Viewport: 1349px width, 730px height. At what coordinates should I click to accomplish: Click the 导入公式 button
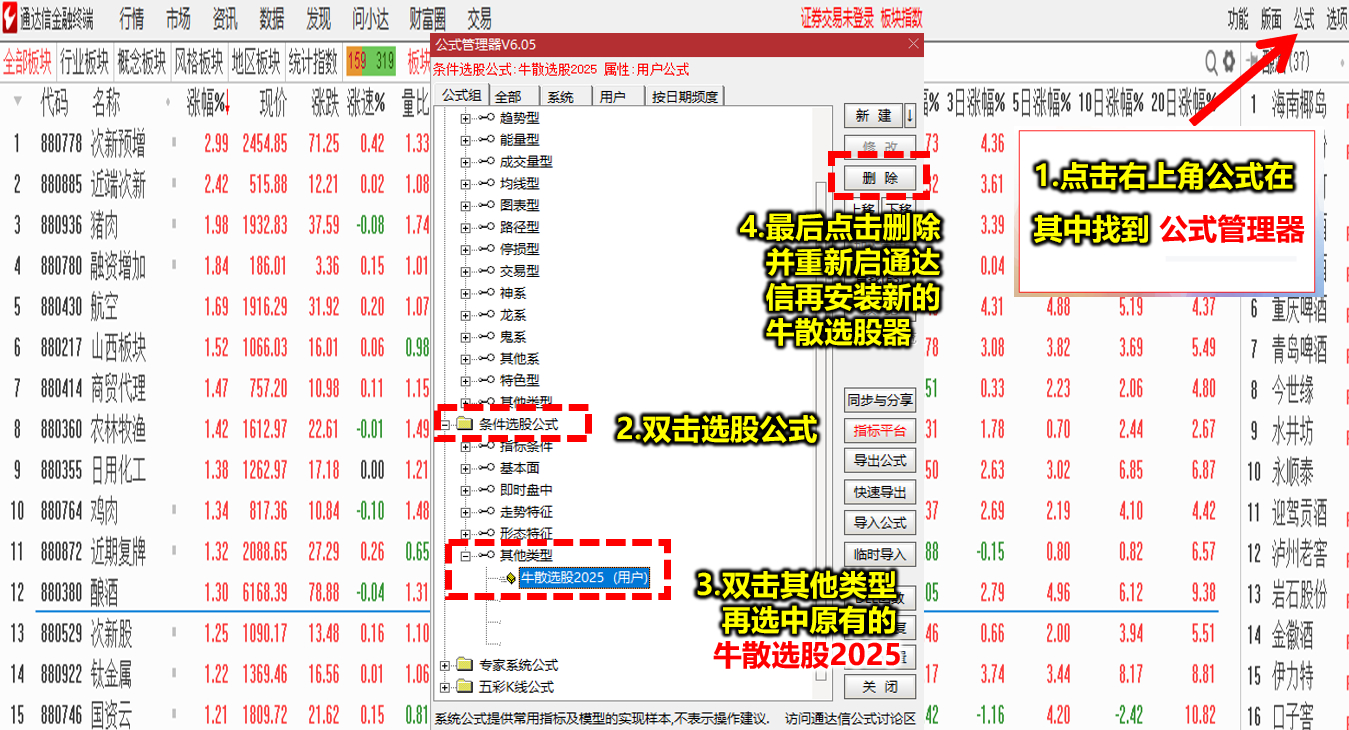click(880, 522)
